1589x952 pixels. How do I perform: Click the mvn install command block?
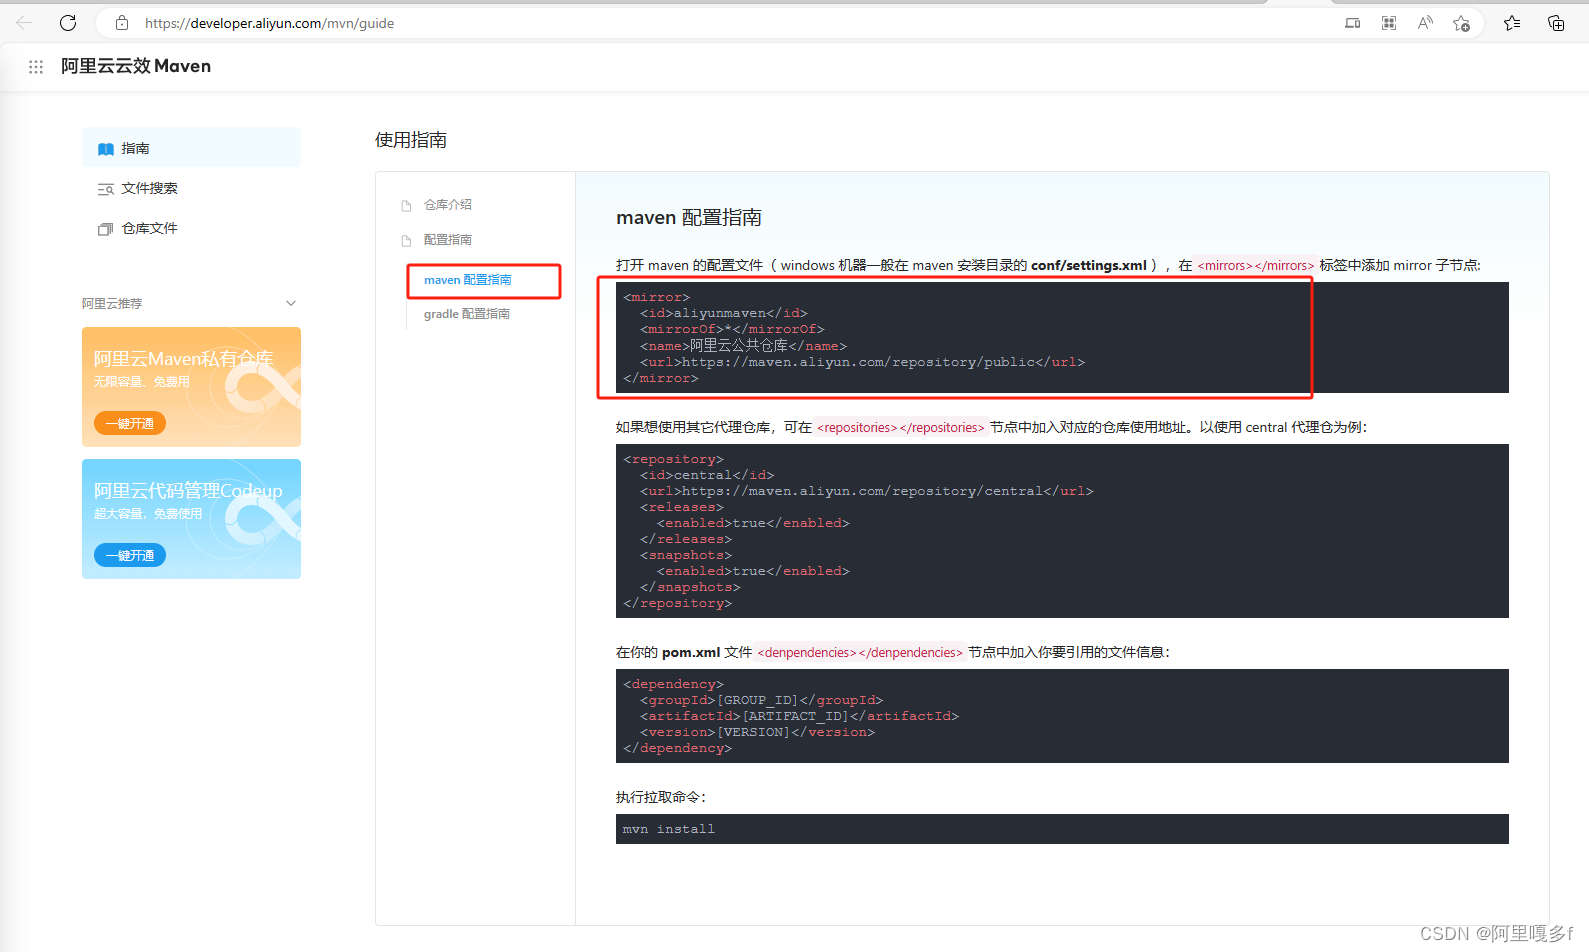point(1062,829)
